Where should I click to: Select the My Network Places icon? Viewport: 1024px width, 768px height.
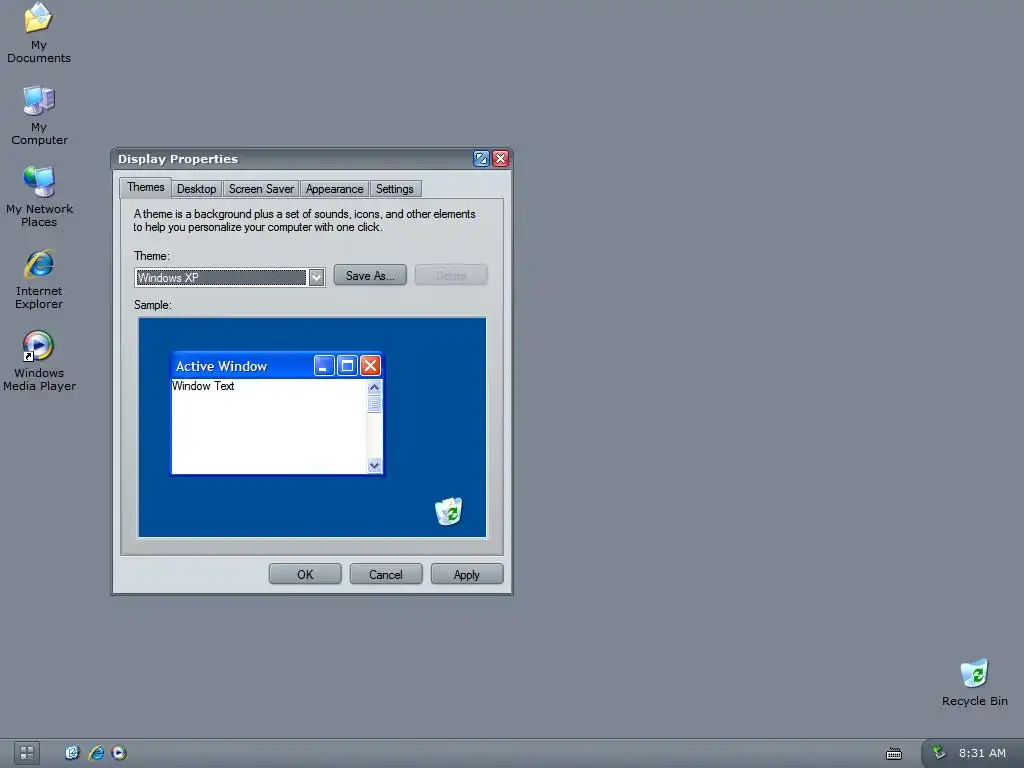39,197
